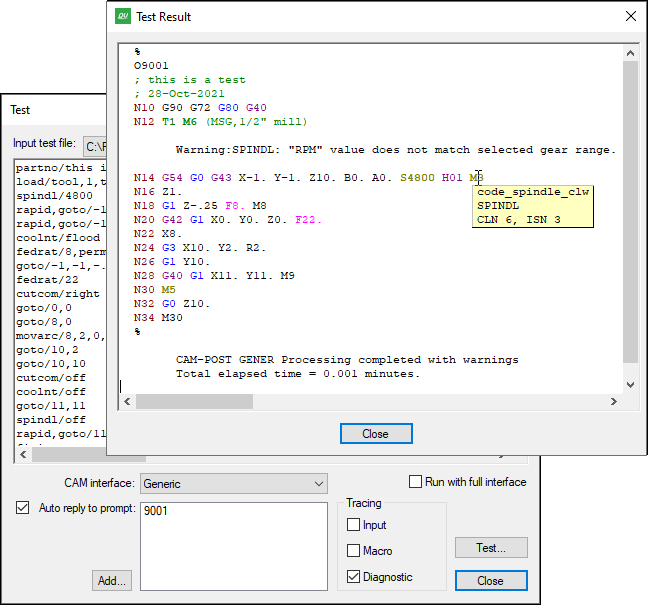
Task: Click 'fedrat/22' in the test input list
Action: (48, 280)
